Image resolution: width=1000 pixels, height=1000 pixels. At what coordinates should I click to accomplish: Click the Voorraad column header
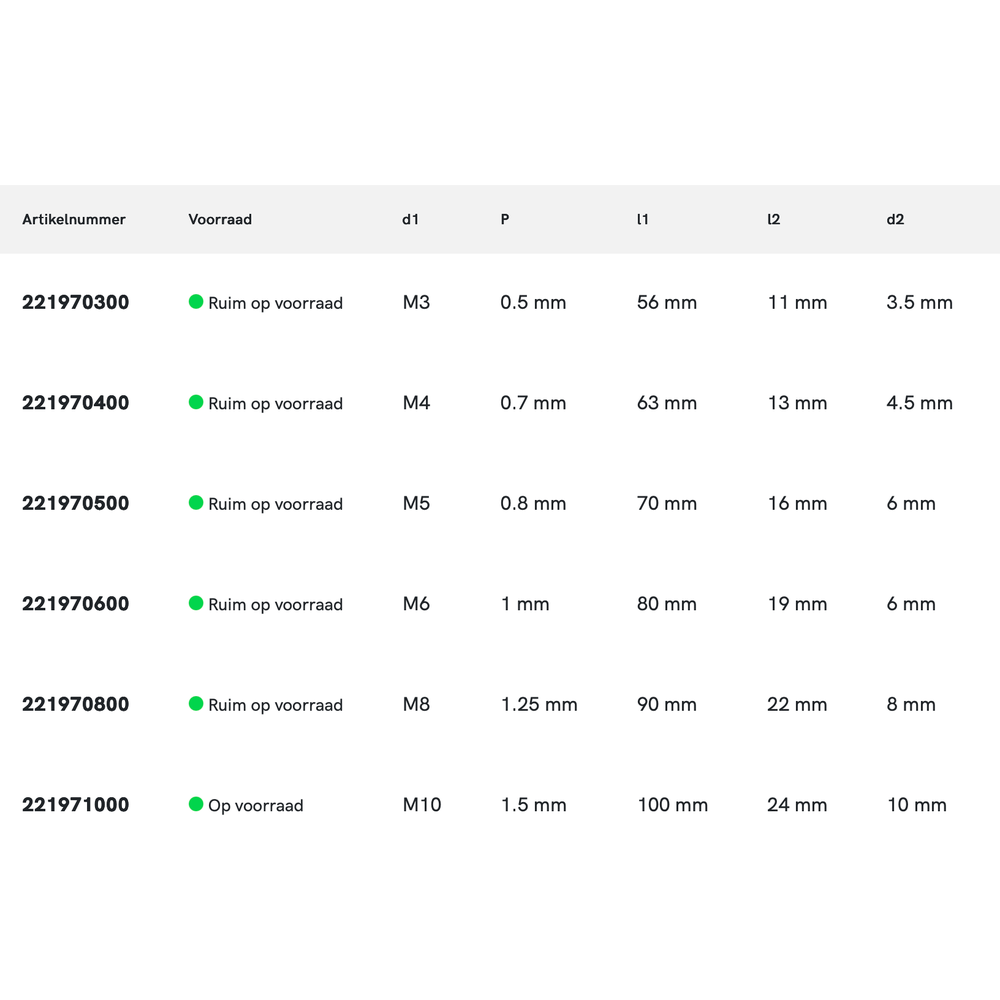220,219
